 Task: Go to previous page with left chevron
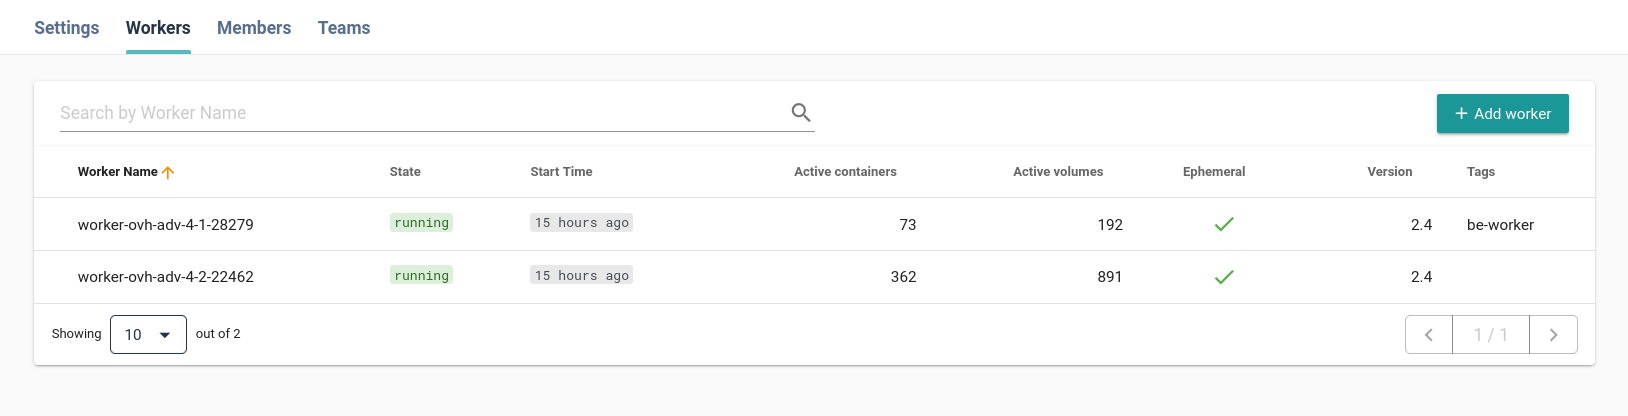click(x=1429, y=335)
